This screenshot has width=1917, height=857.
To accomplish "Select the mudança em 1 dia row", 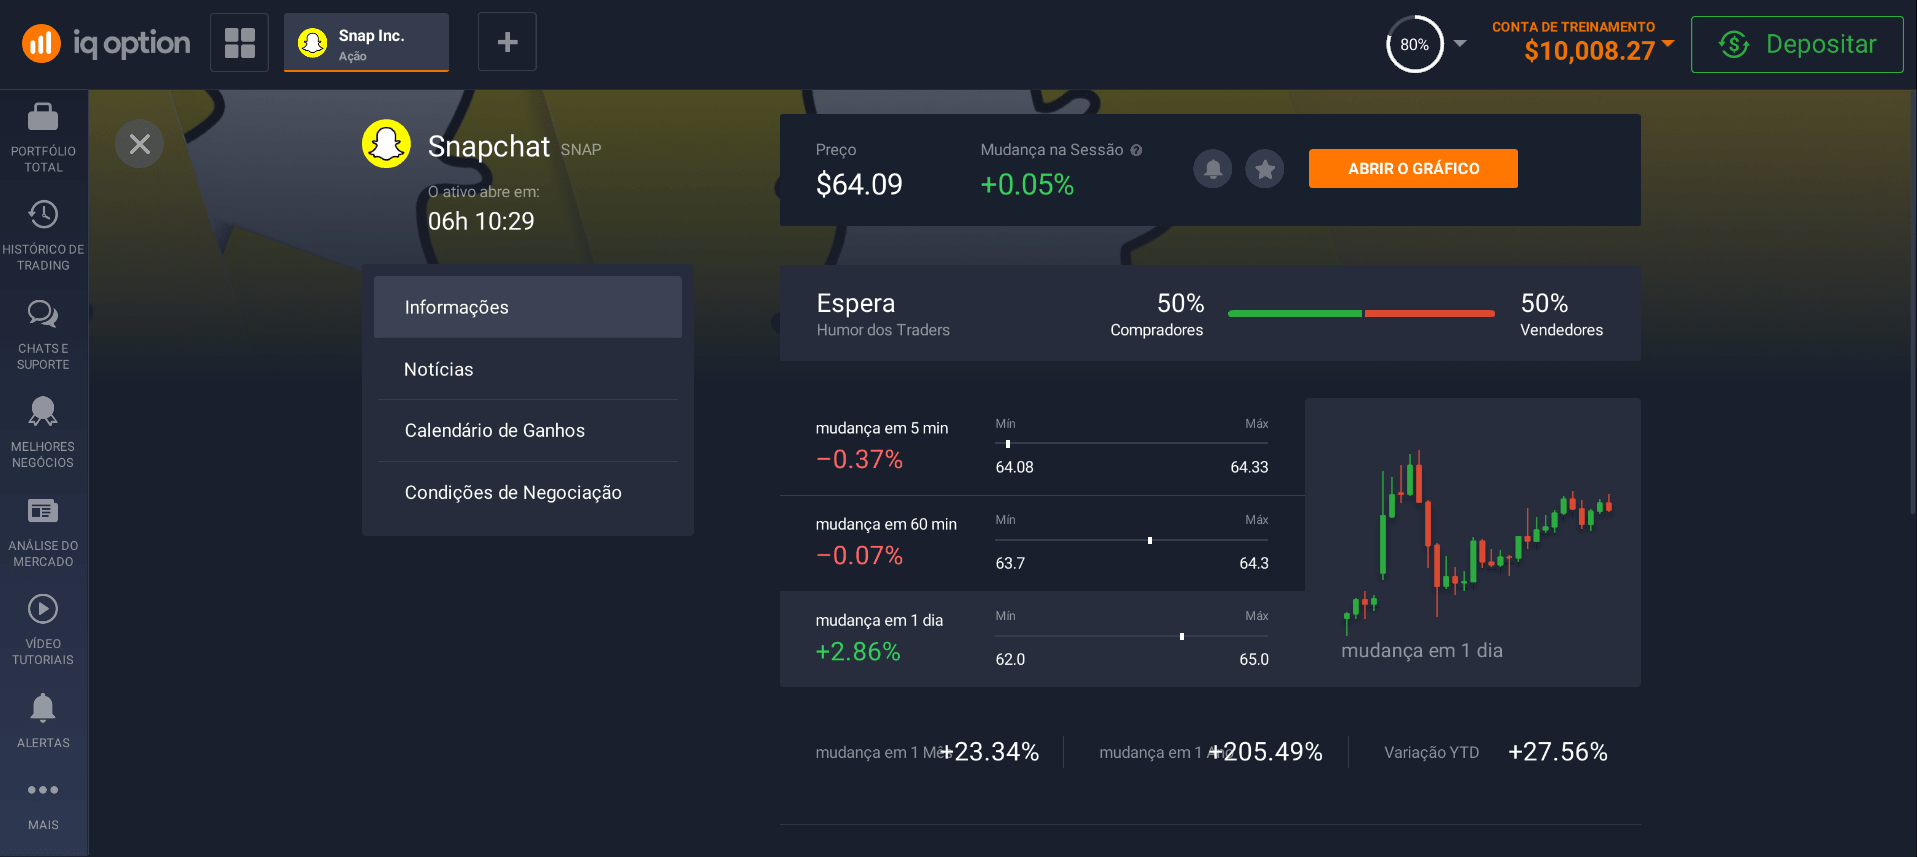I will coord(1042,639).
